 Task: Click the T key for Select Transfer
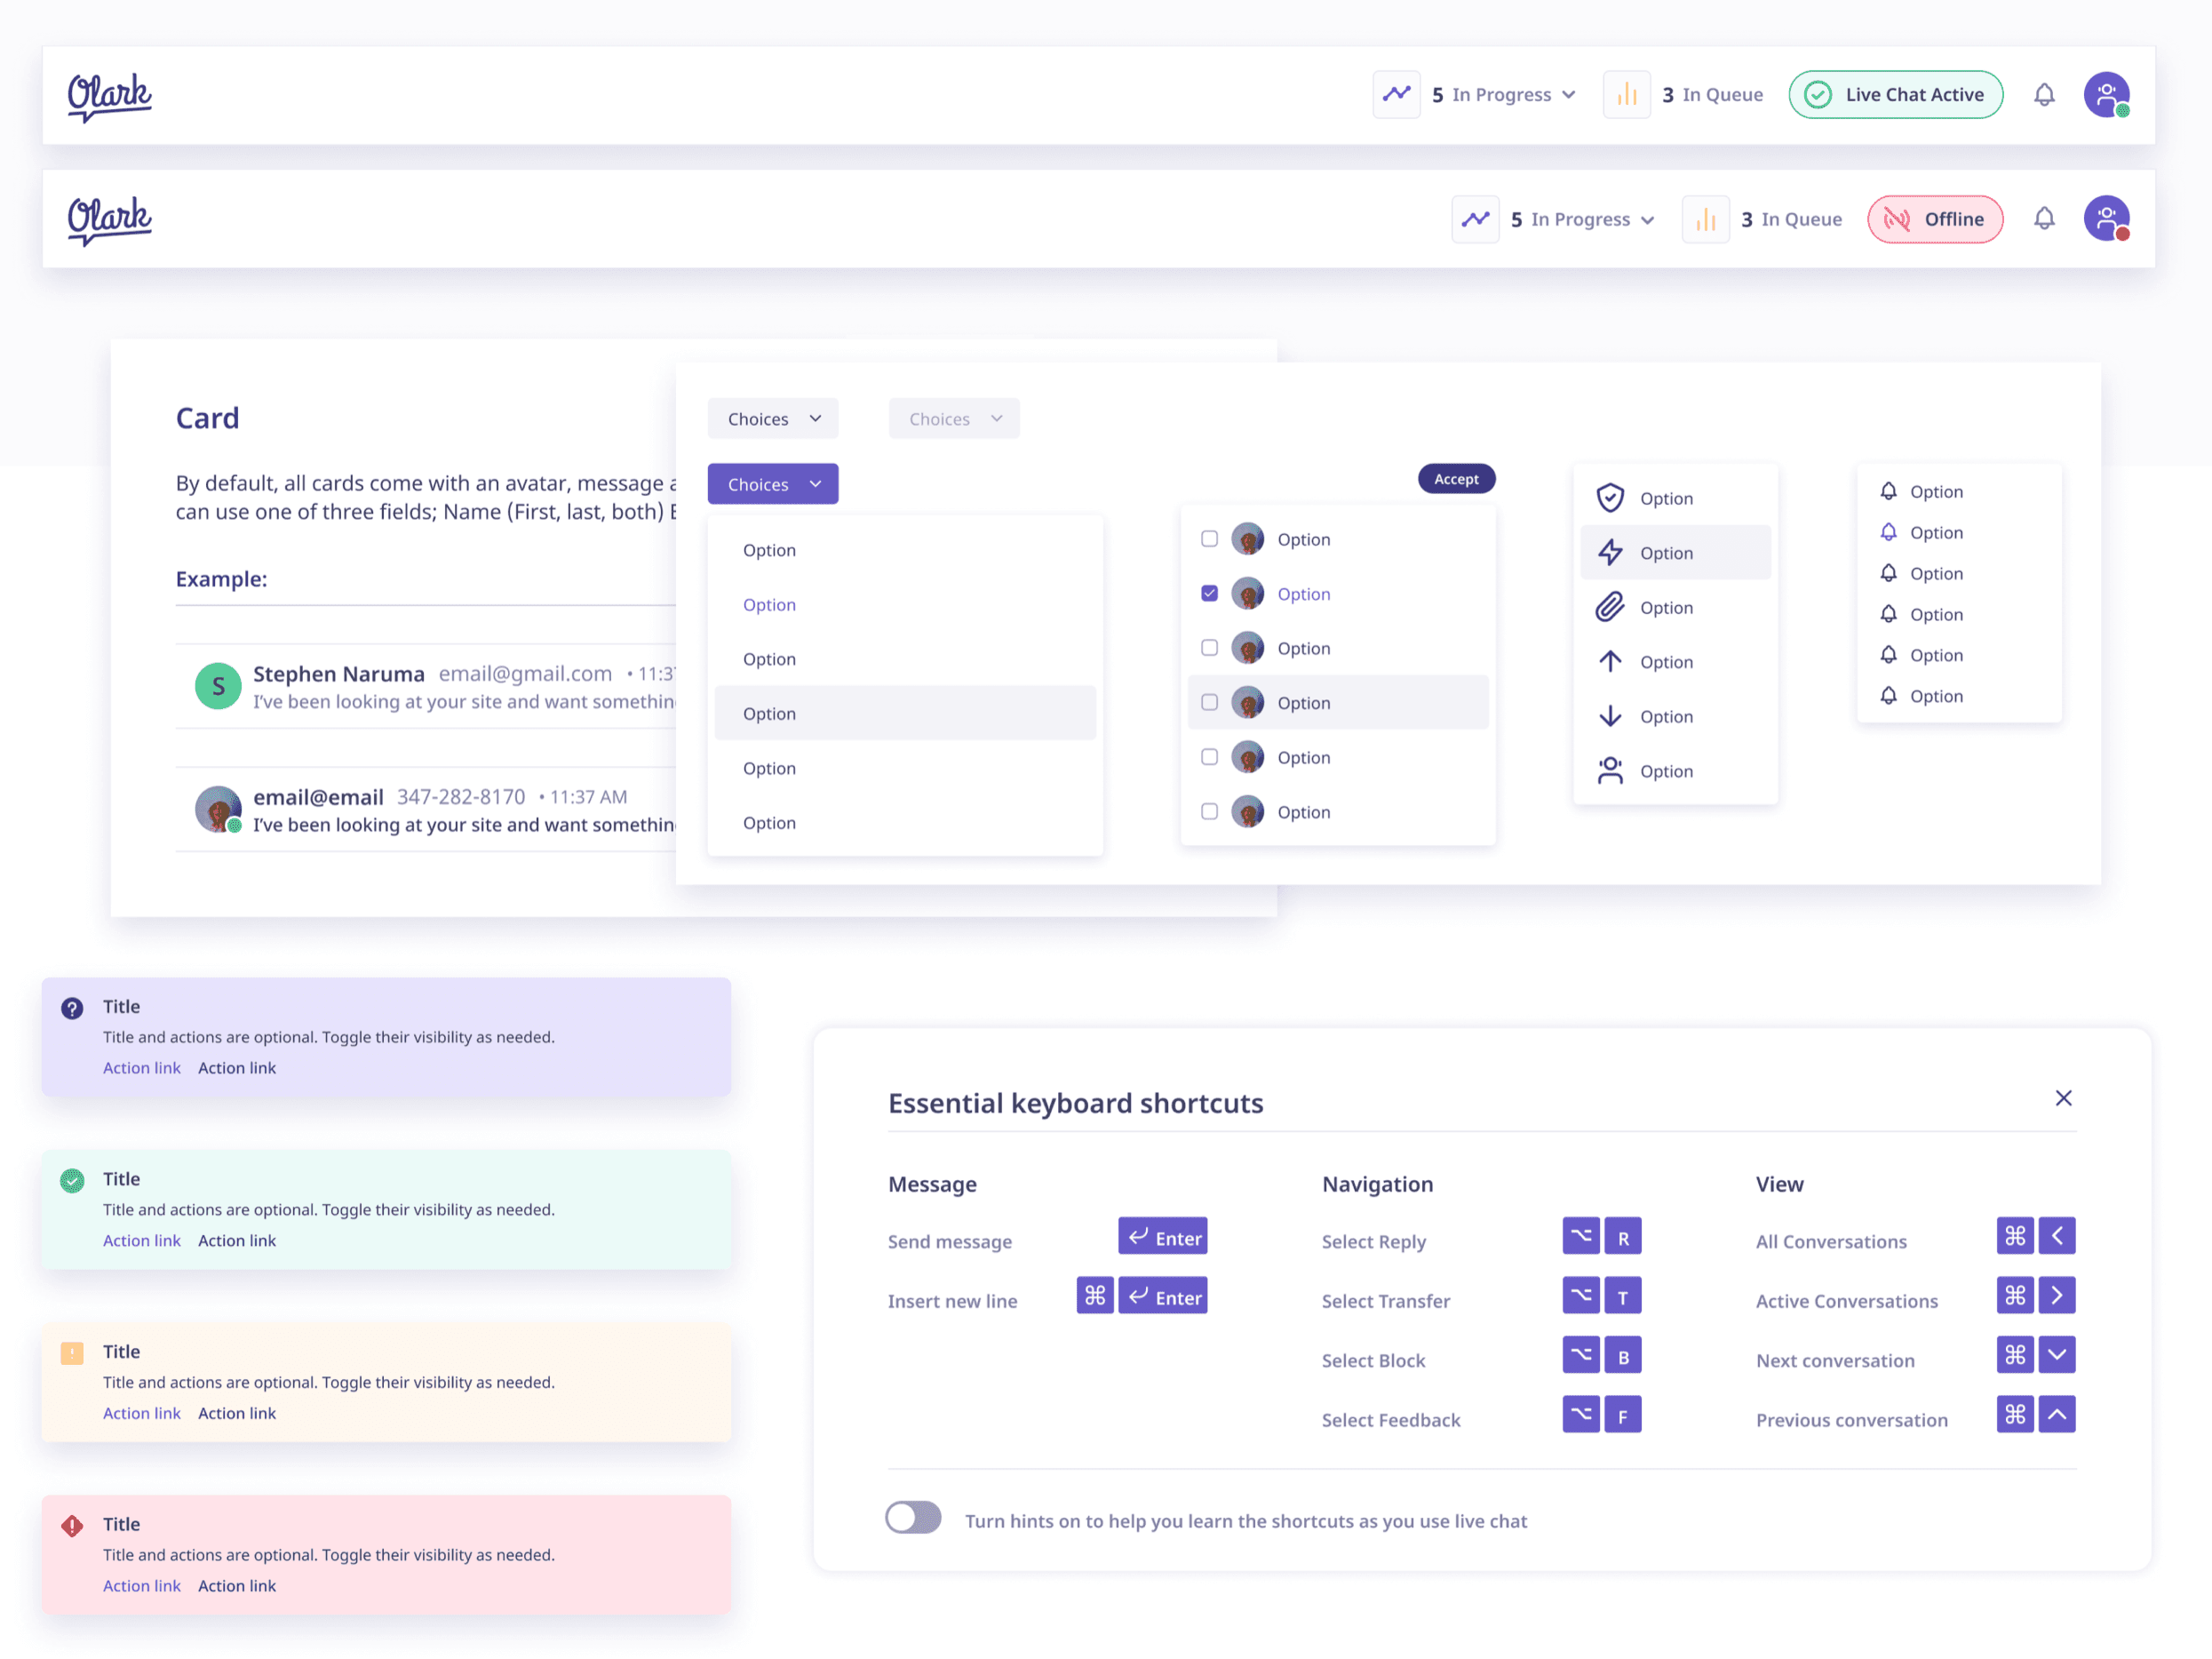tap(1622, 1295)
